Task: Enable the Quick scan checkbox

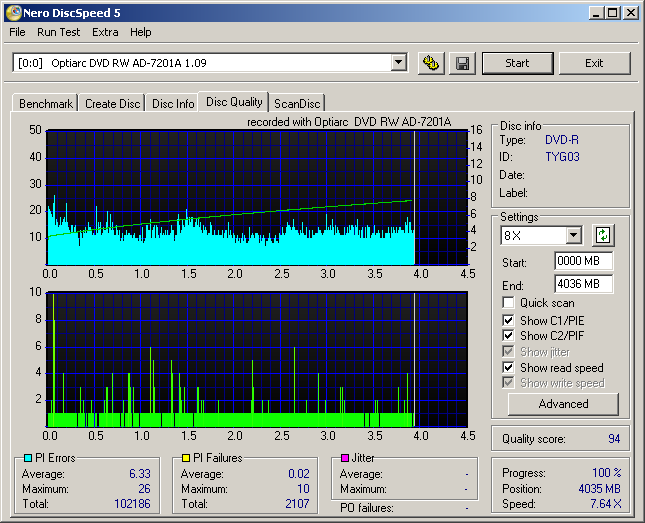Action: 509,303
